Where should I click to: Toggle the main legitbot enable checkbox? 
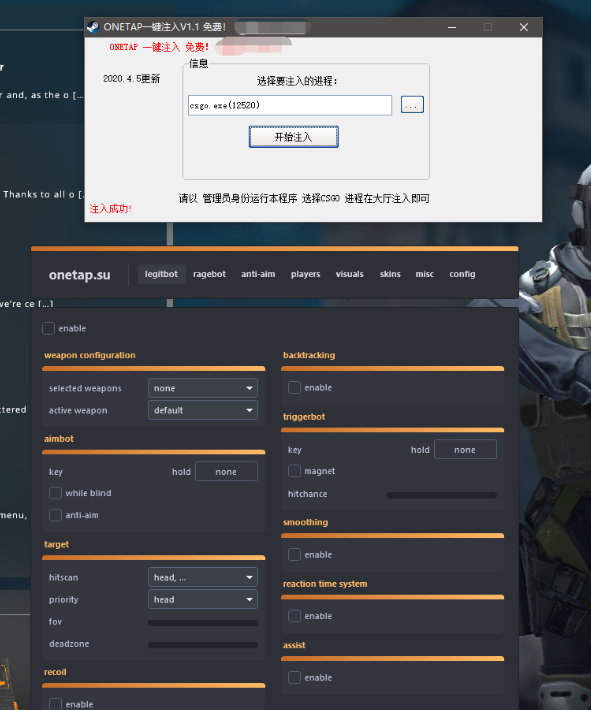[x=48, y=328]
